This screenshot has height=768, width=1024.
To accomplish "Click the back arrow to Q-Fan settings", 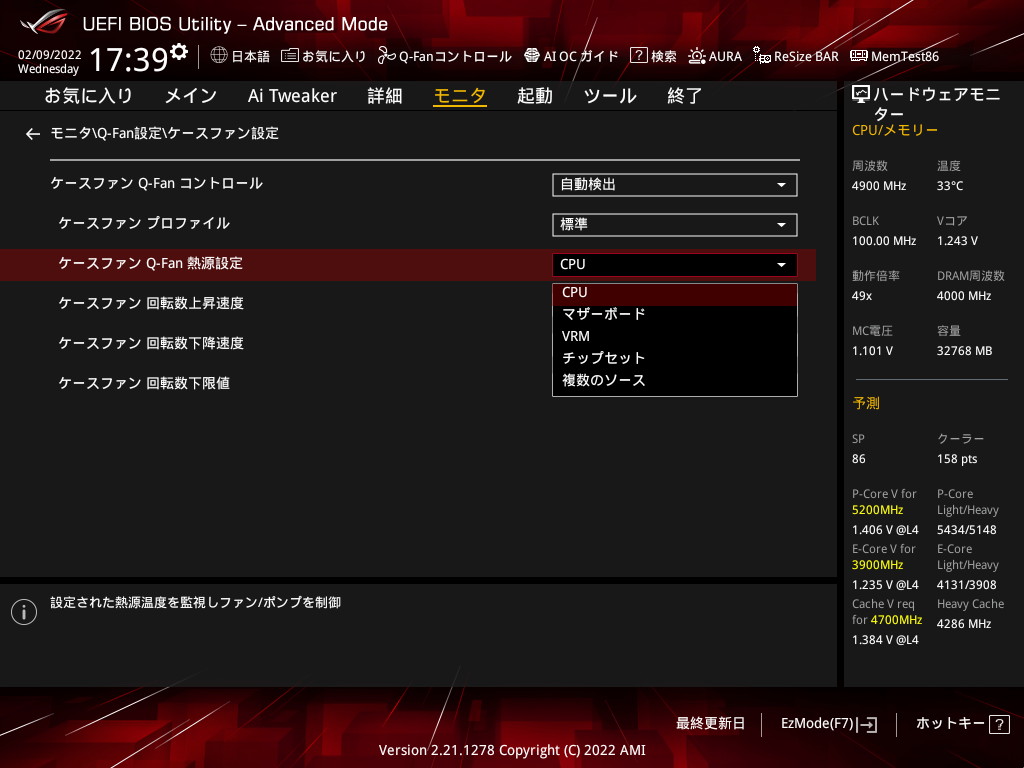I will click(33, 134).
